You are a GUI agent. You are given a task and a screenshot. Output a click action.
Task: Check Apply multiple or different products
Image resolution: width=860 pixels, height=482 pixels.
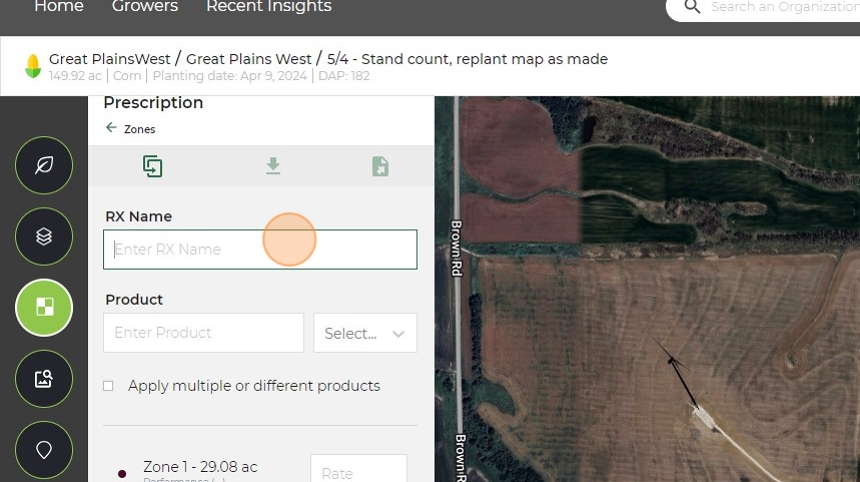[x=109, y=386]
